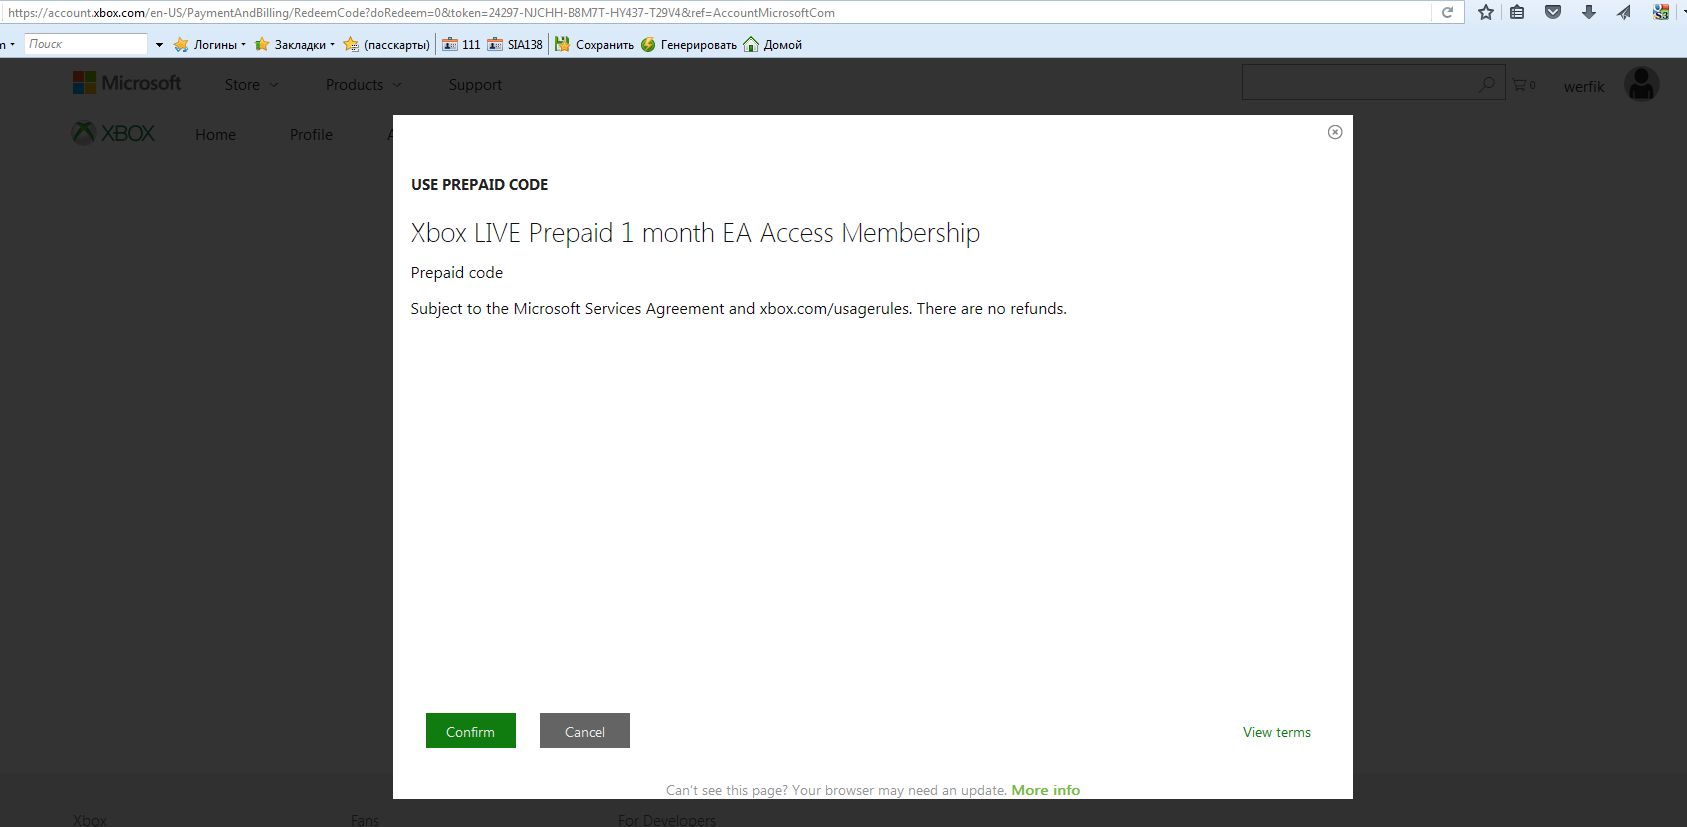1687x827 pixels.
Task: Click the Xbox logo
Action: coord(114,133)
